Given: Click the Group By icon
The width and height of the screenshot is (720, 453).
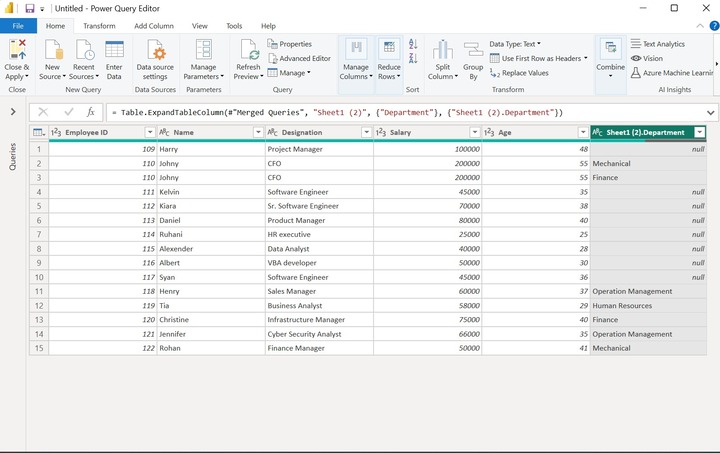Looking at the screenshot, I should click(473, 50).
